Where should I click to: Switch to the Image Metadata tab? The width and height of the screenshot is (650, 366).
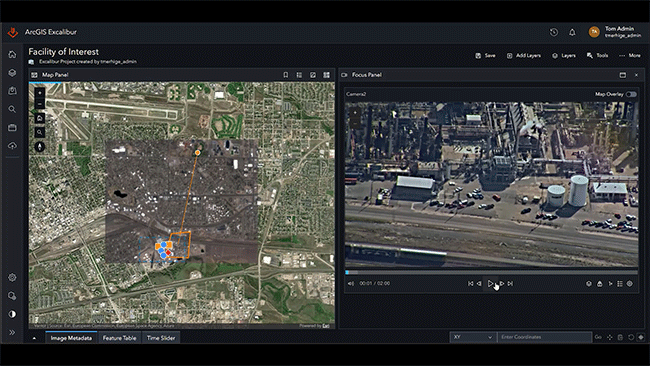(71, 338)
